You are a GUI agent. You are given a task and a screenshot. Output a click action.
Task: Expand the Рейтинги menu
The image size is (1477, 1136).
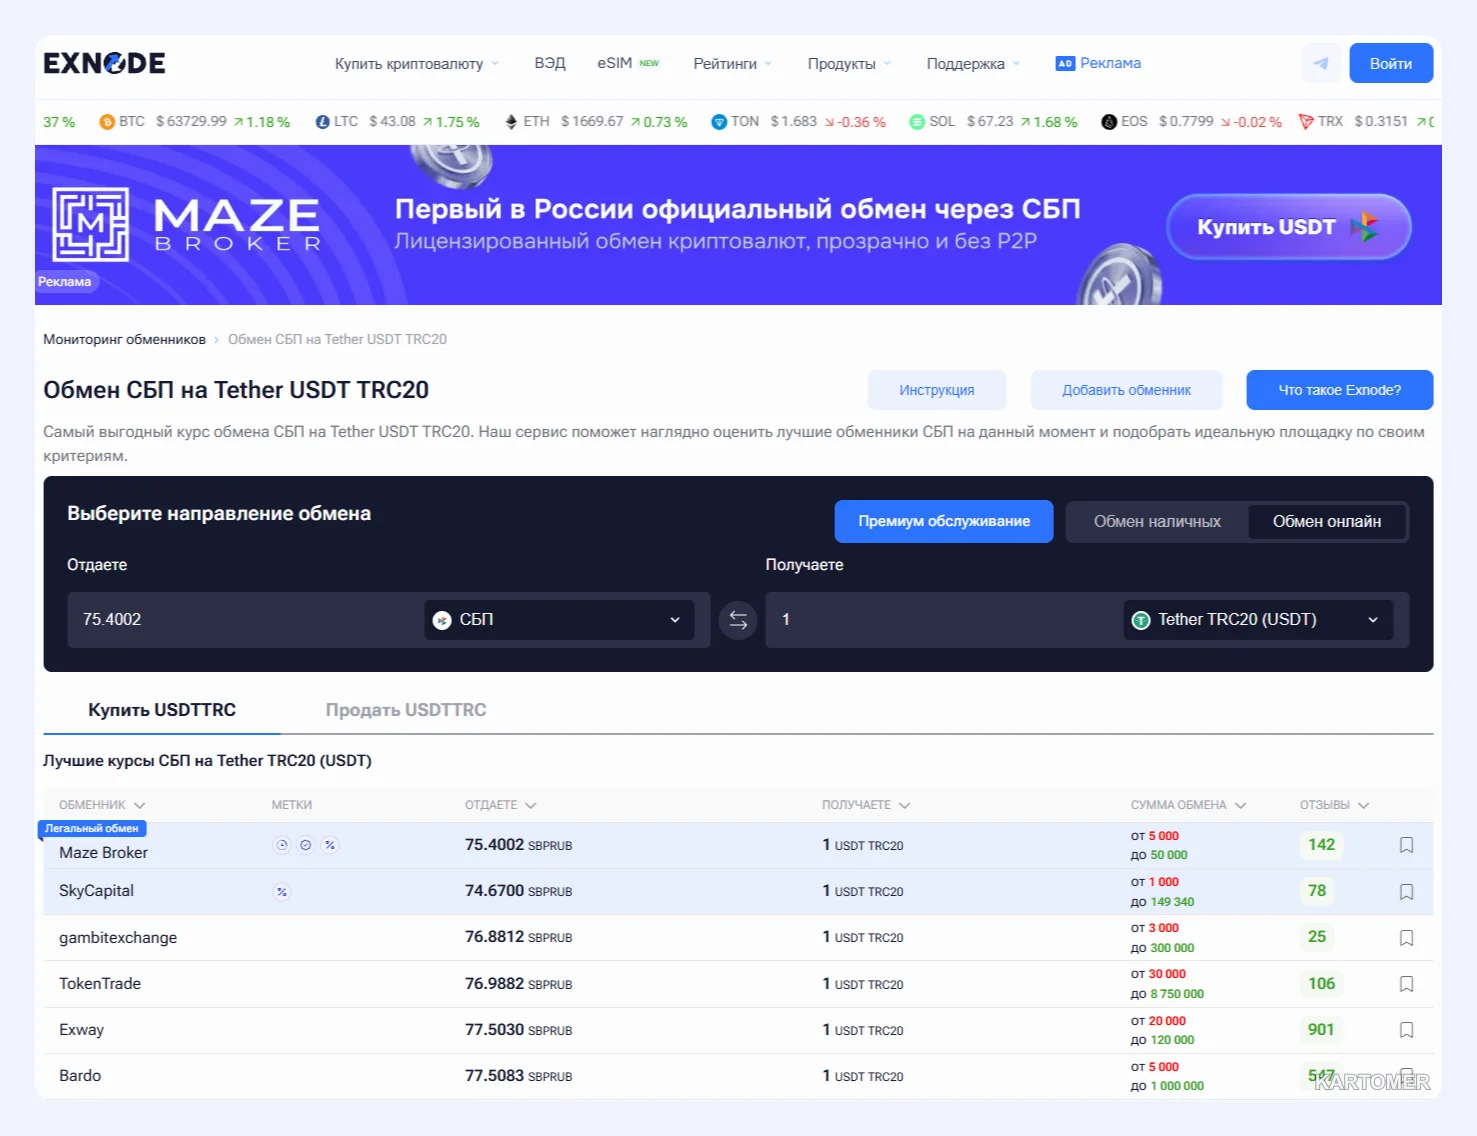733,64
